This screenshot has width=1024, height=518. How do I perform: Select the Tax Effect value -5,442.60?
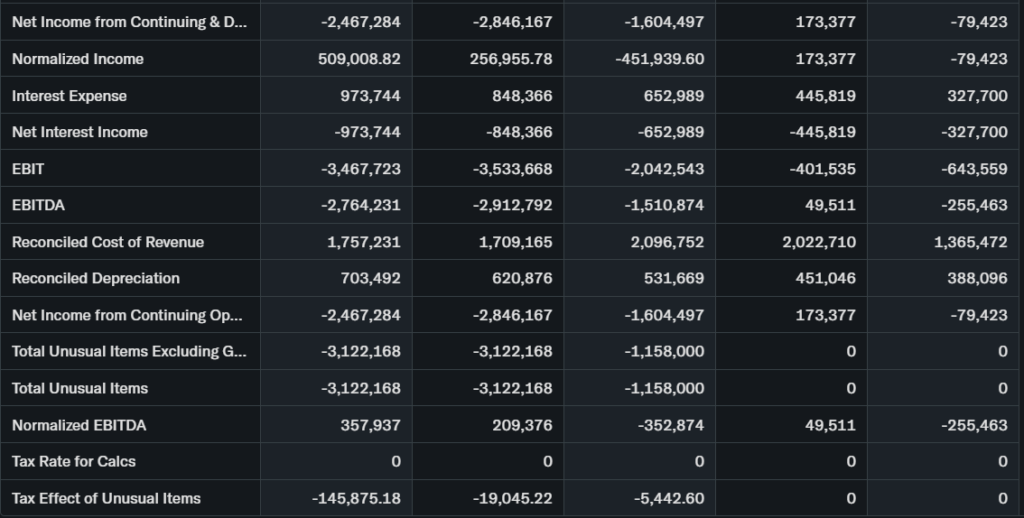point(664,498)
